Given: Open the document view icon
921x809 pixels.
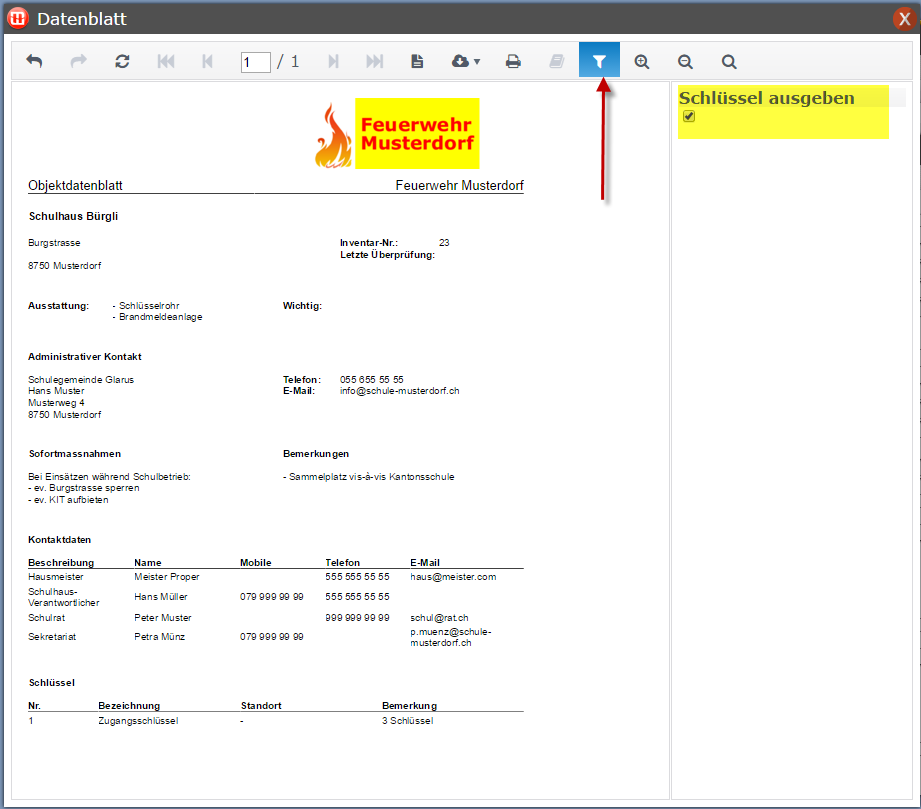Looking at the screenshot, I should coord(417,60).
